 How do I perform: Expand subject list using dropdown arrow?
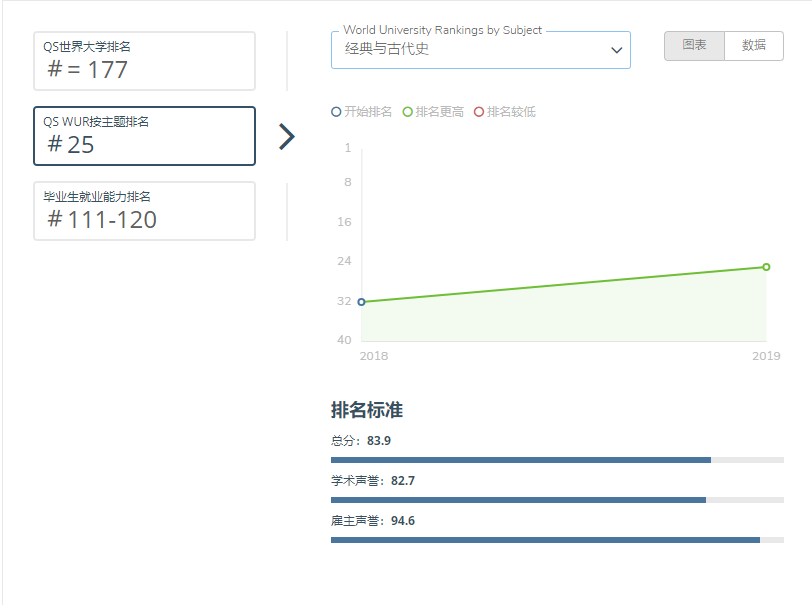coord(616,50)
